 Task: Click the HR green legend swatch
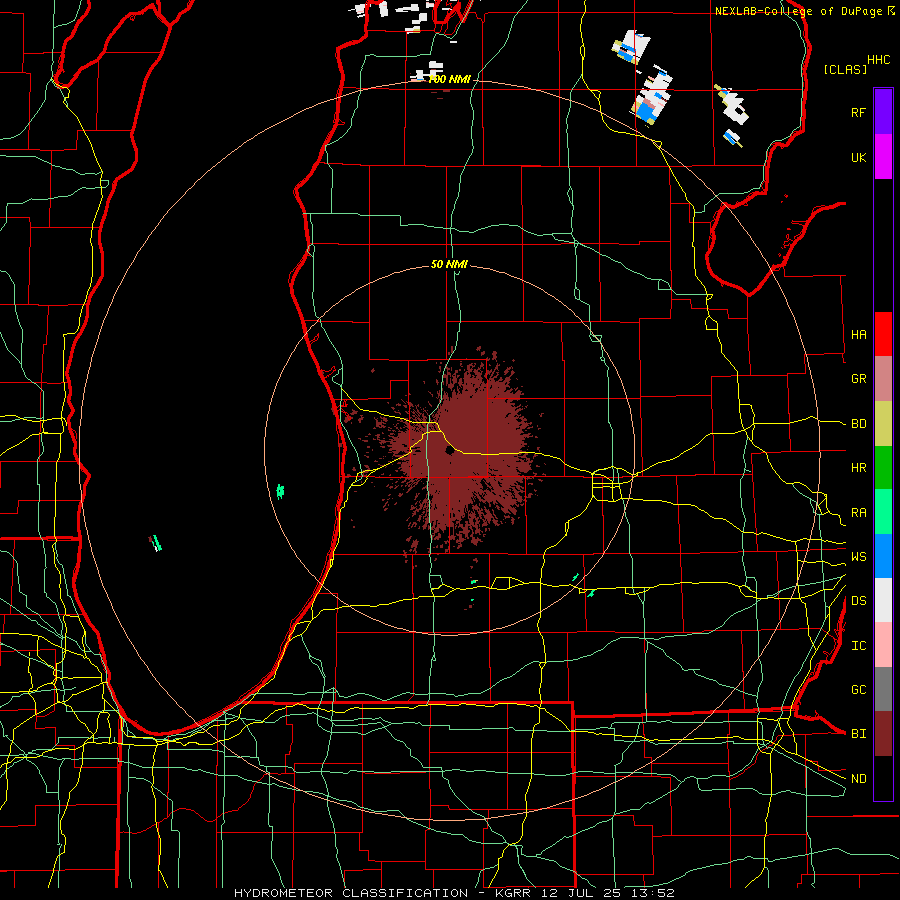(x=883, y=468)
